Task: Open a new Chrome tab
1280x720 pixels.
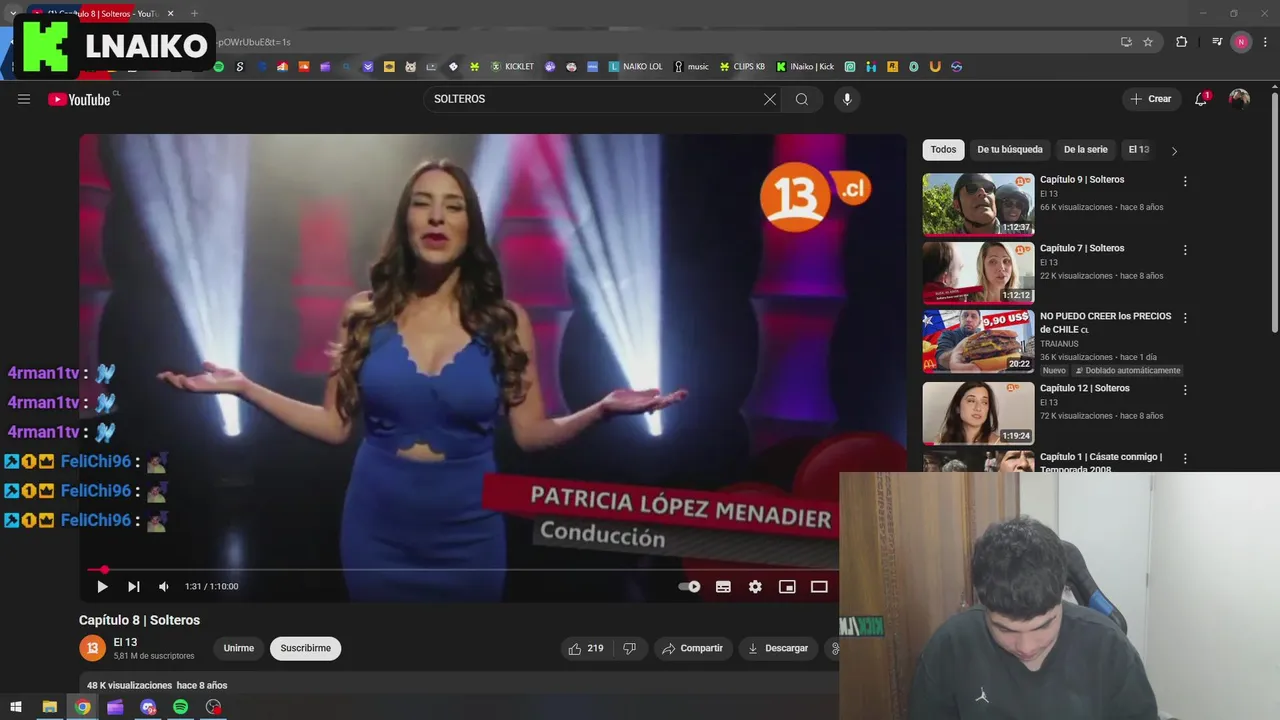Action: (194, 14)
